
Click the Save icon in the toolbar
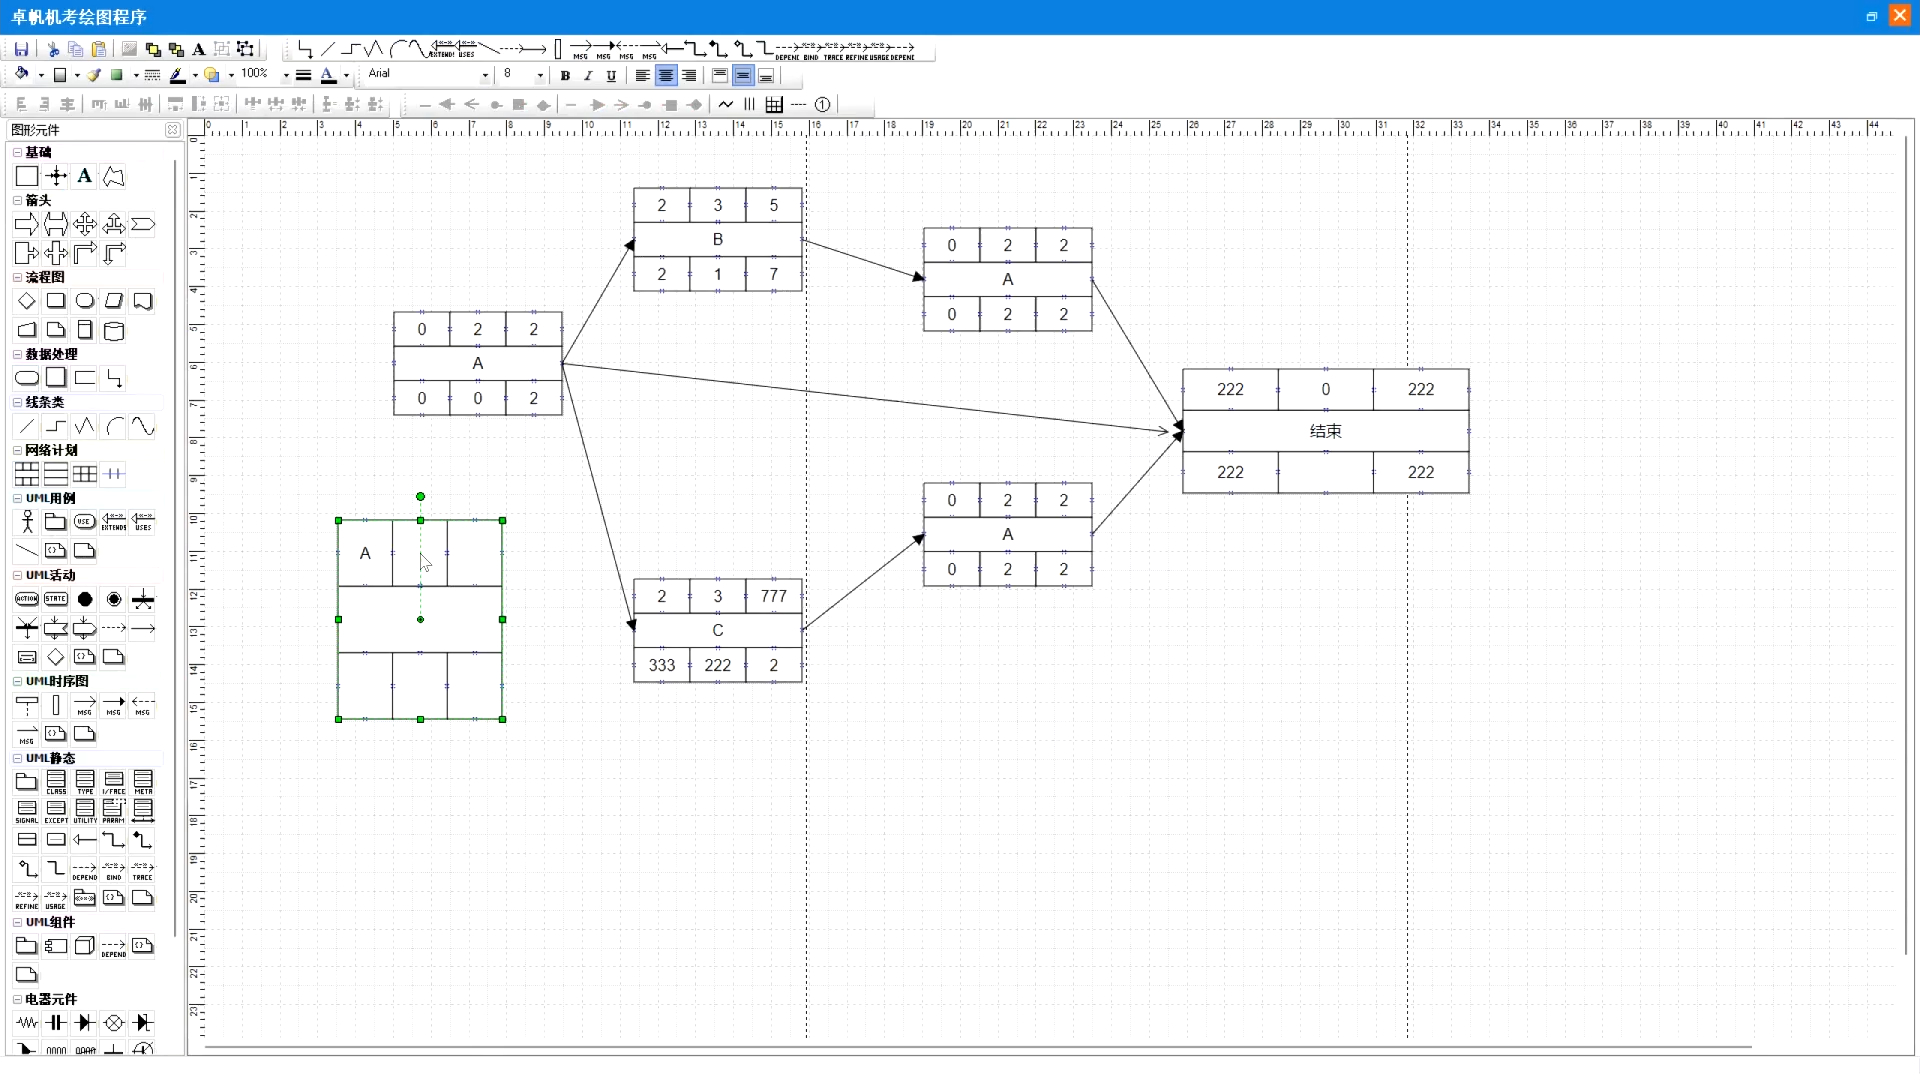pos(21,49)
